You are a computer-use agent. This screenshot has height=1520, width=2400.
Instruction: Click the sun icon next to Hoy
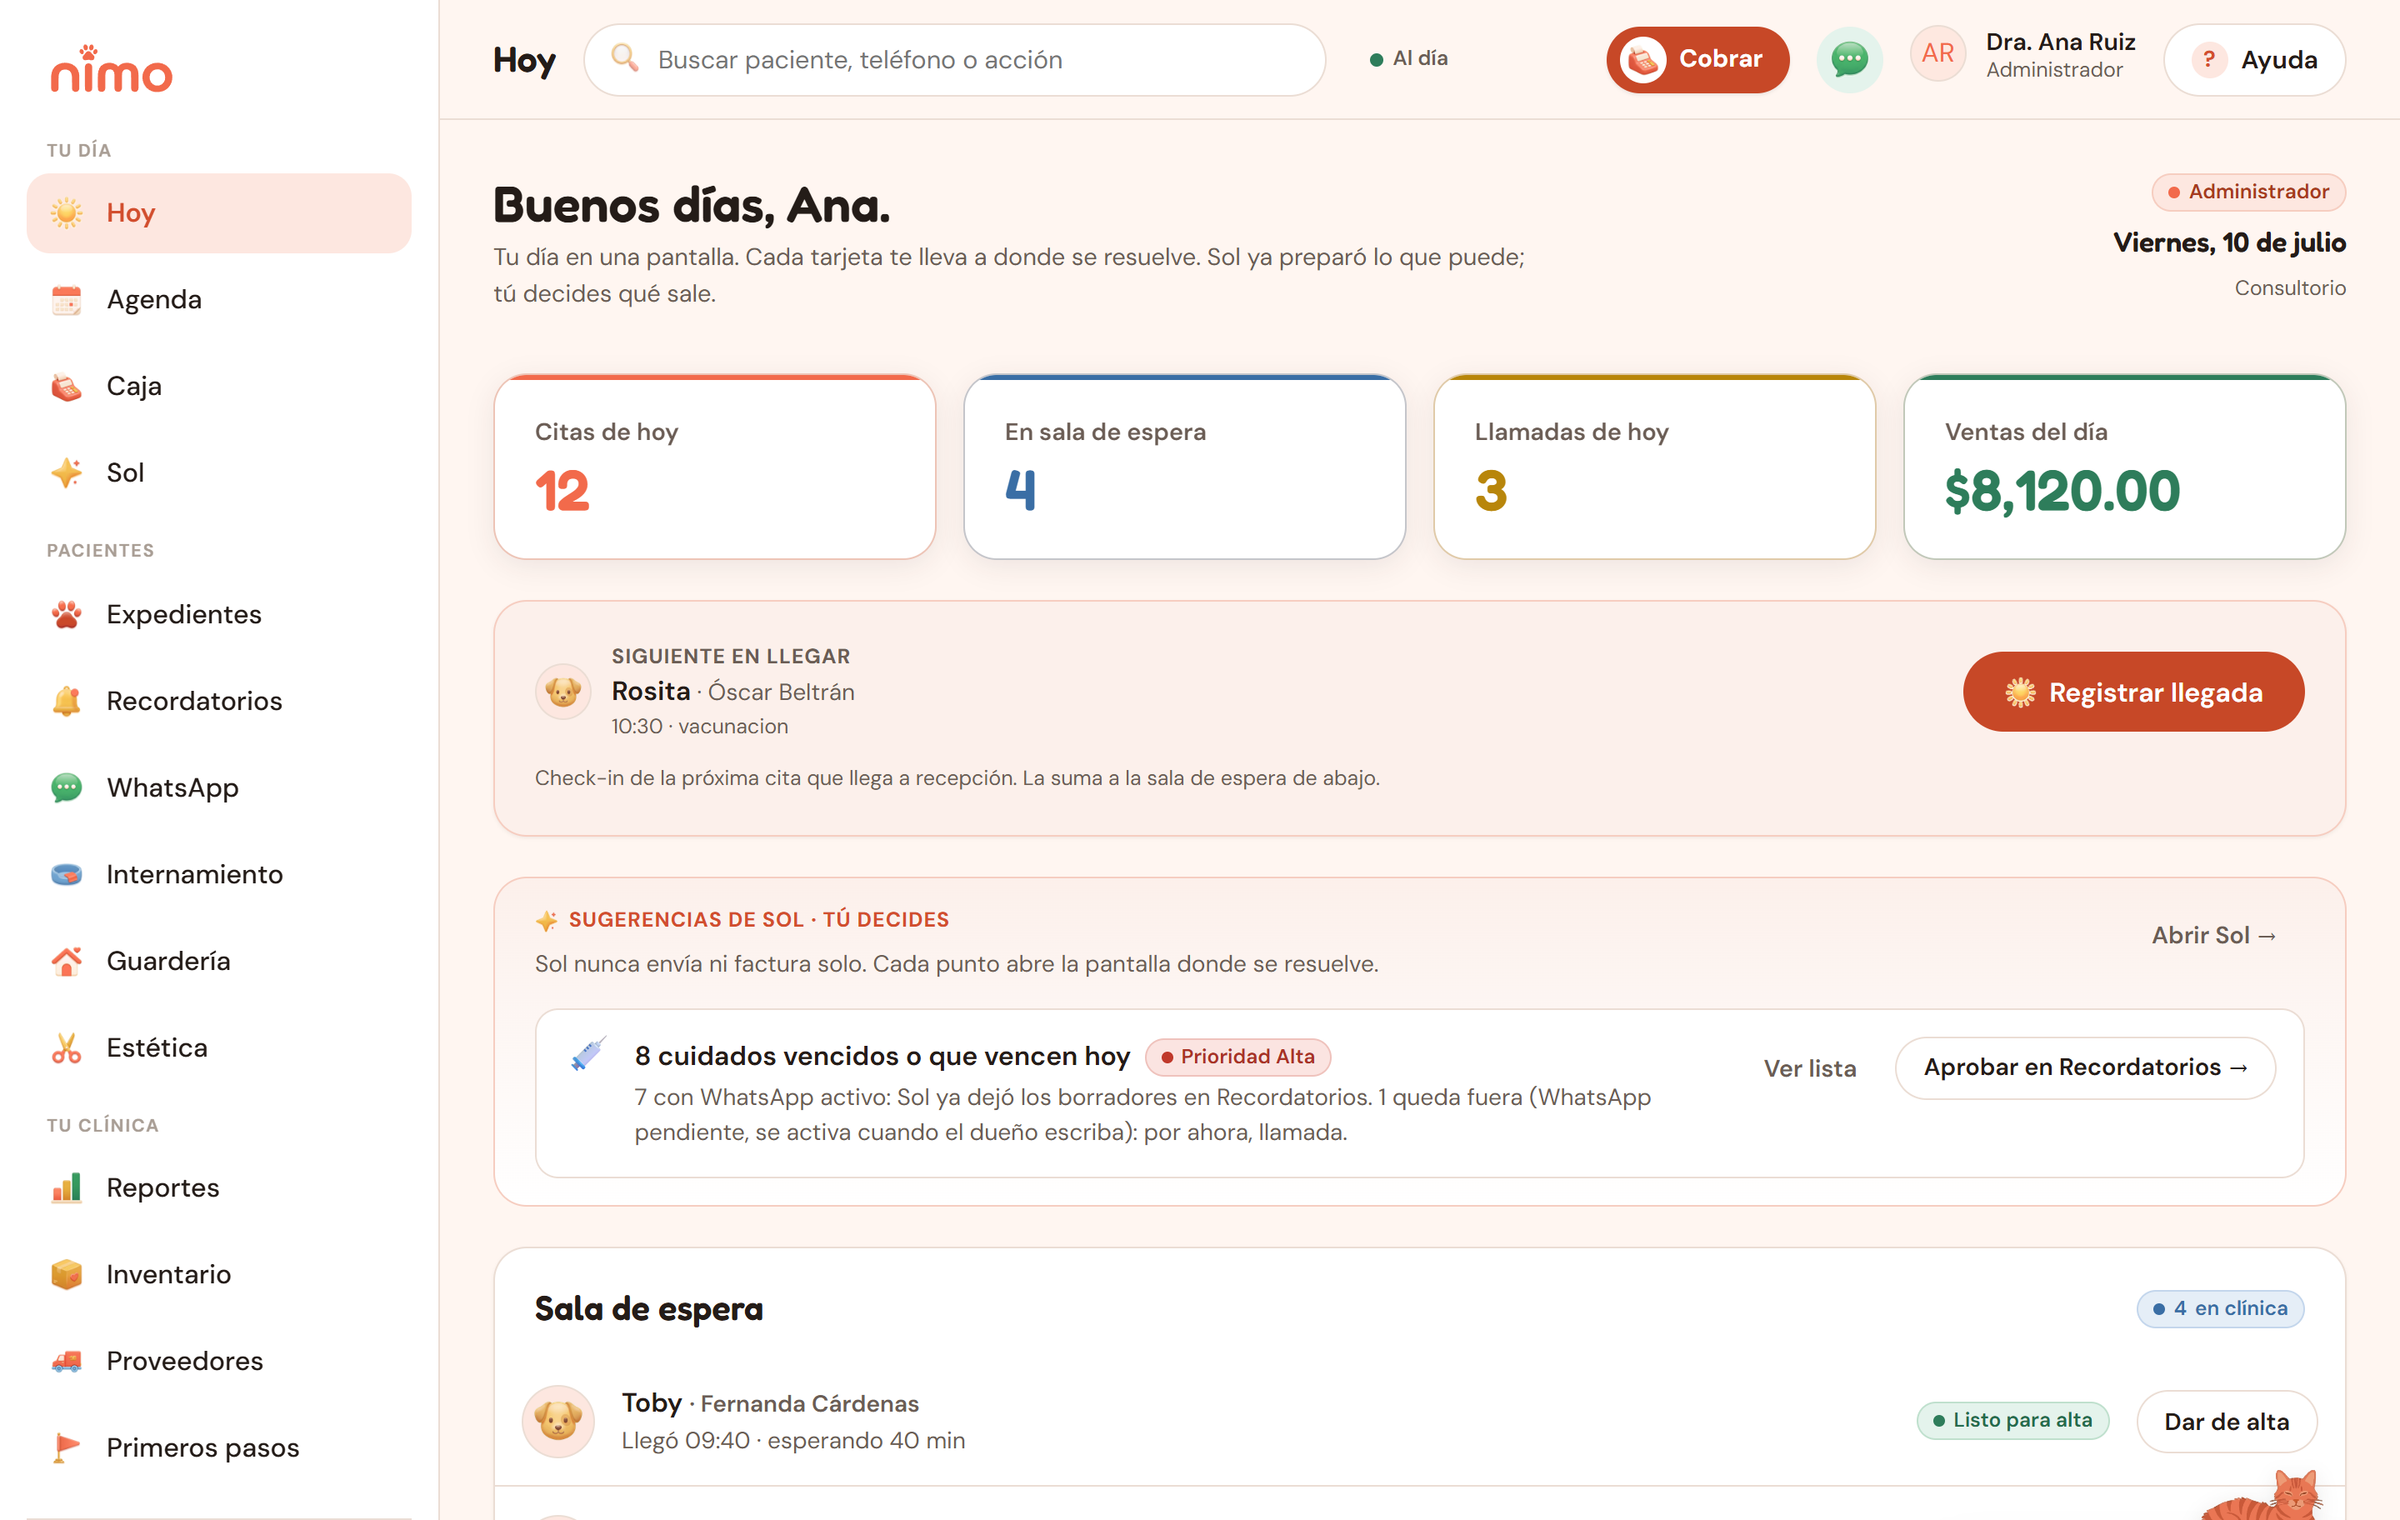(x=67, y=213)
